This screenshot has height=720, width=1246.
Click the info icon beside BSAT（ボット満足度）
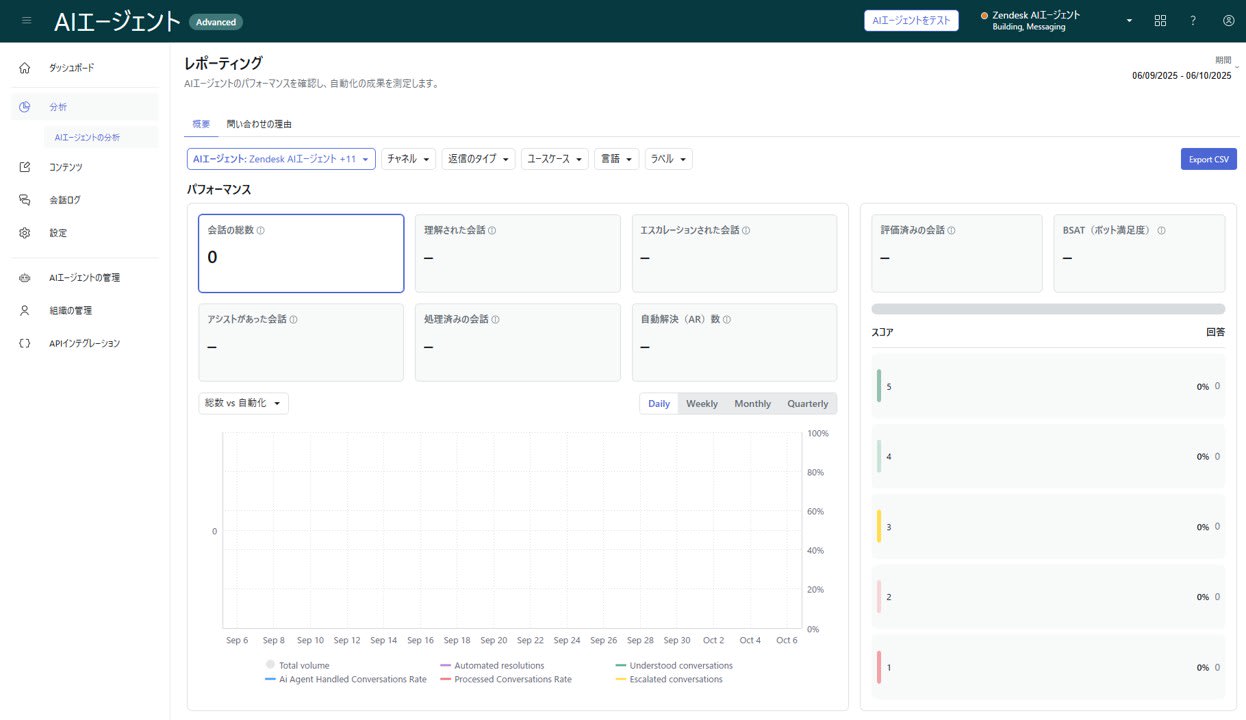(1161, 230)
